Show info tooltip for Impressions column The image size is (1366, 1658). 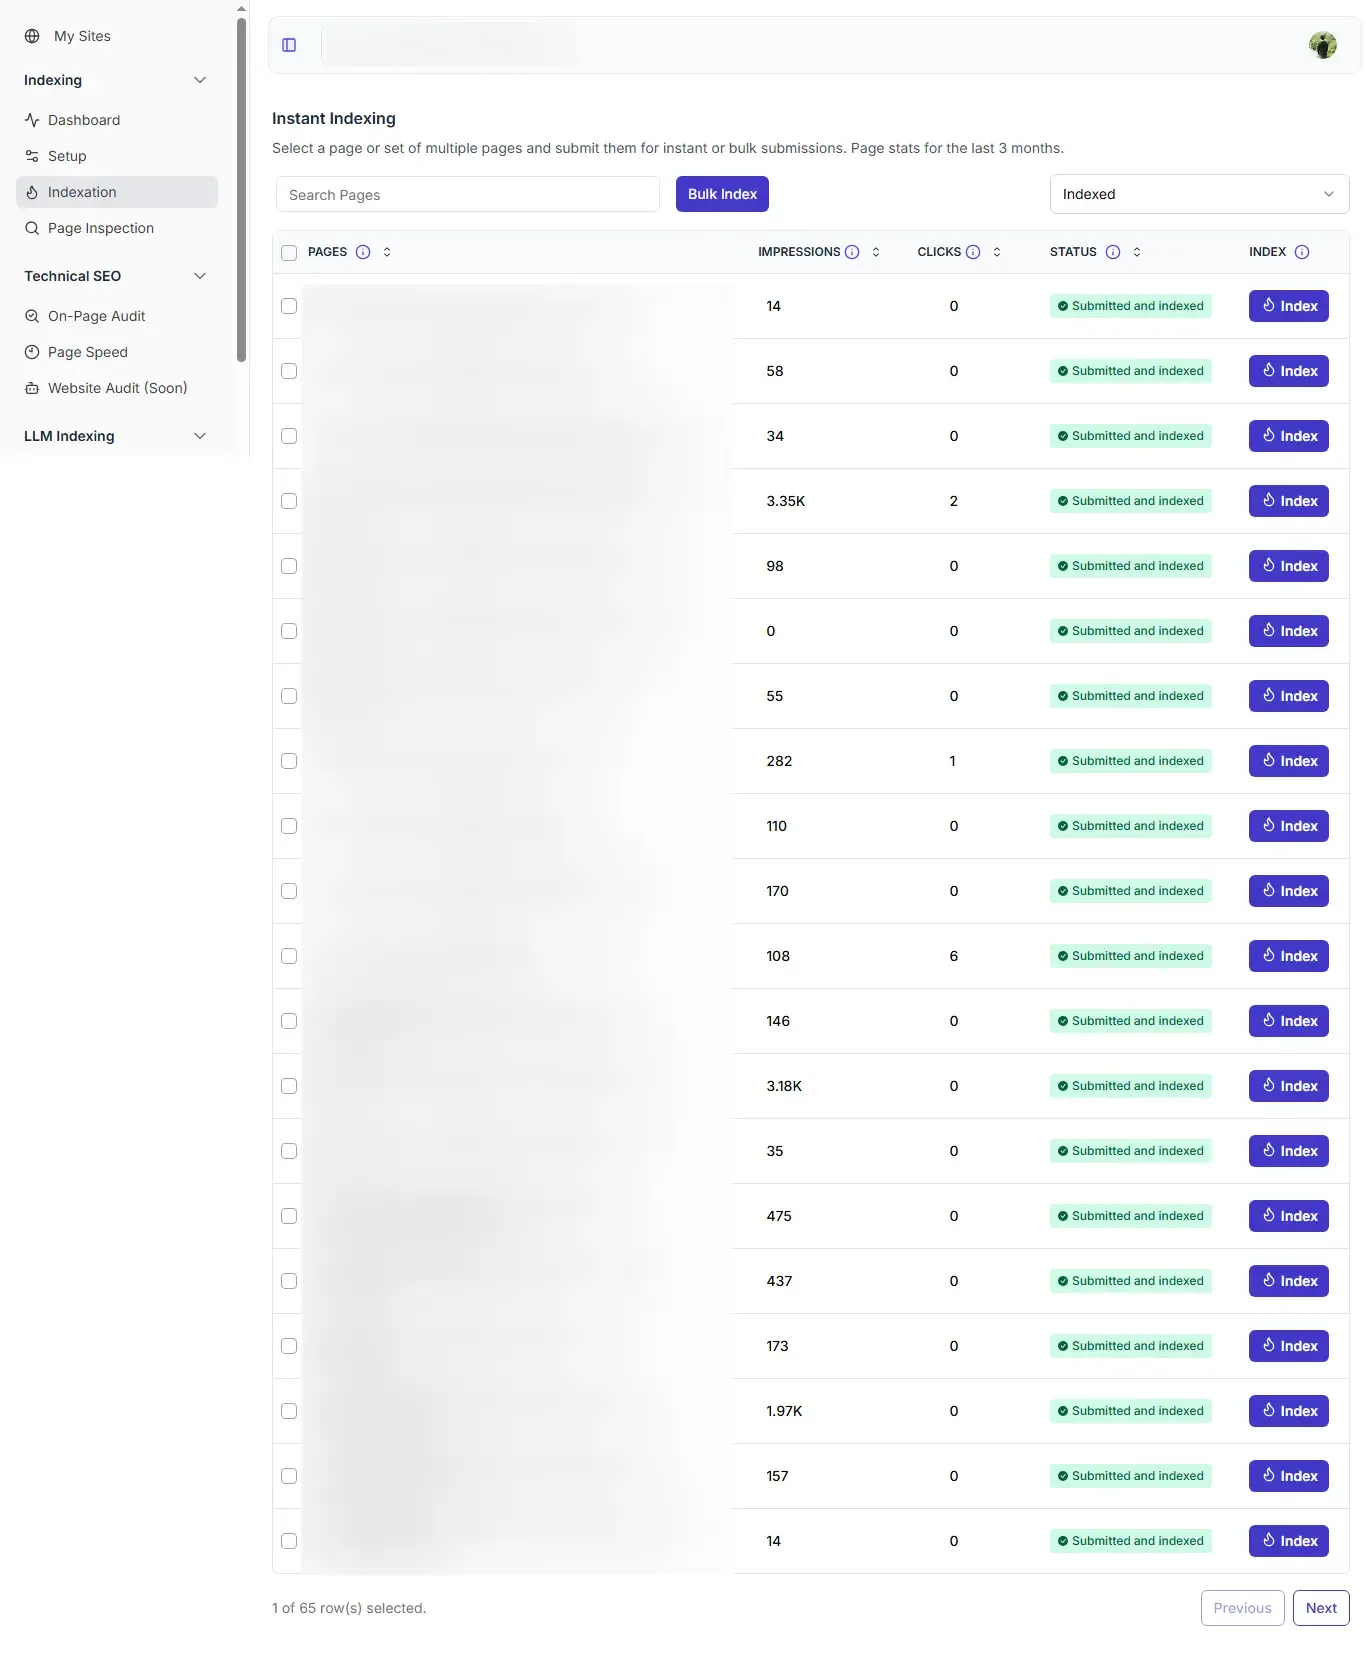coord(852,252)
